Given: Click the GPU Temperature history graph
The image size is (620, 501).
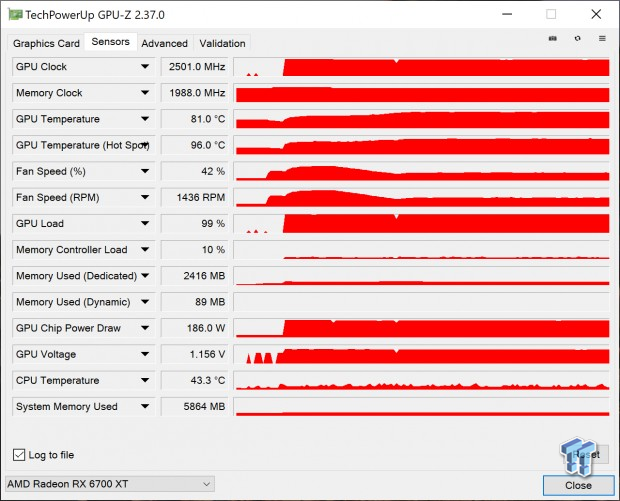Looking at the screenshot, I should 422,119.
